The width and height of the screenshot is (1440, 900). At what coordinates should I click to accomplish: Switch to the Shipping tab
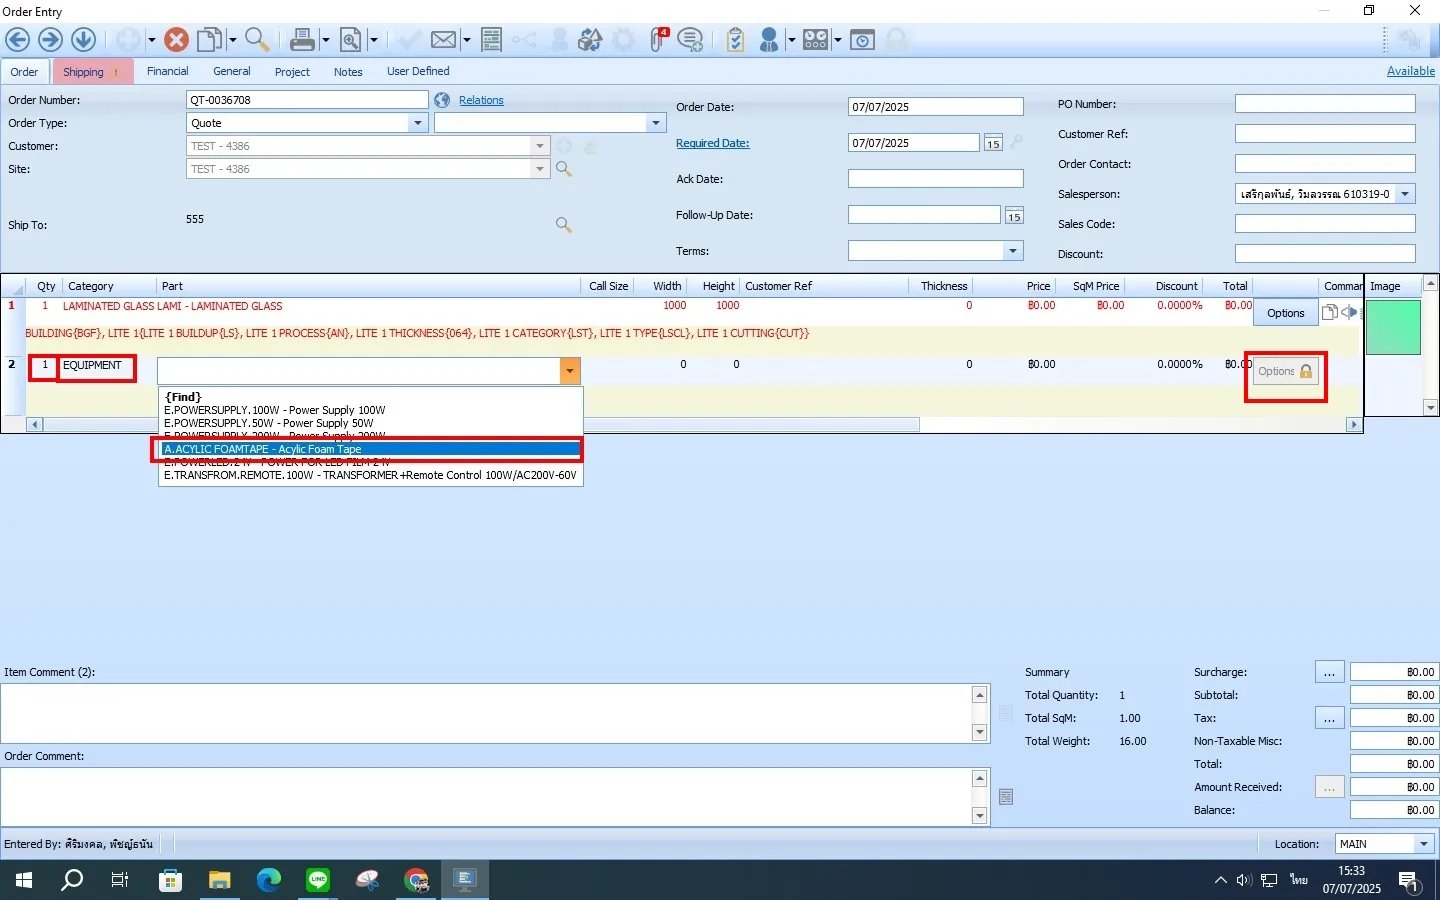tap(92, 72)
